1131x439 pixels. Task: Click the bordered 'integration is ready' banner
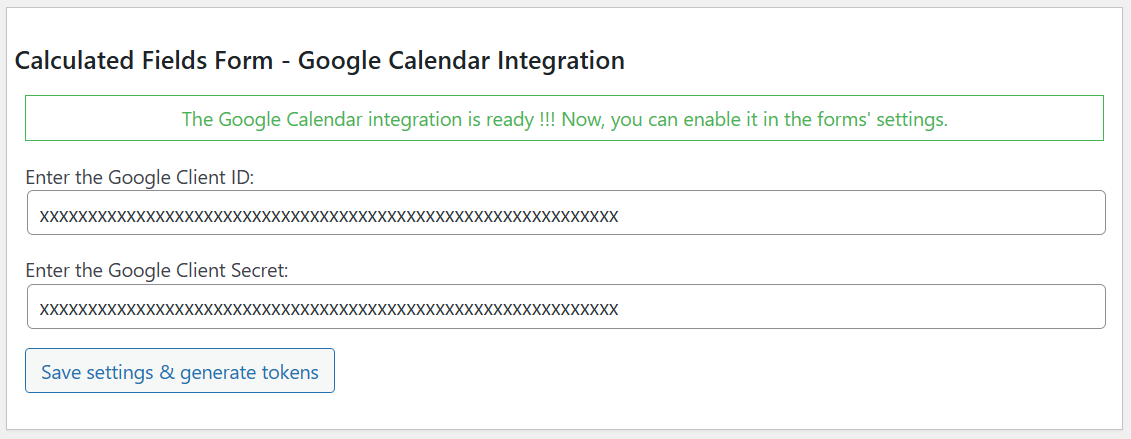(x=564, y=119)
